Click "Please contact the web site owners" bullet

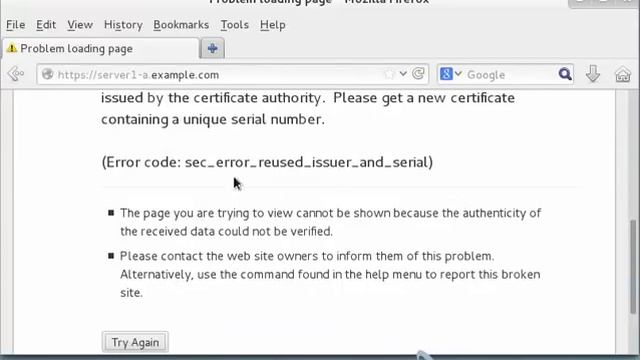click(330, 274)
